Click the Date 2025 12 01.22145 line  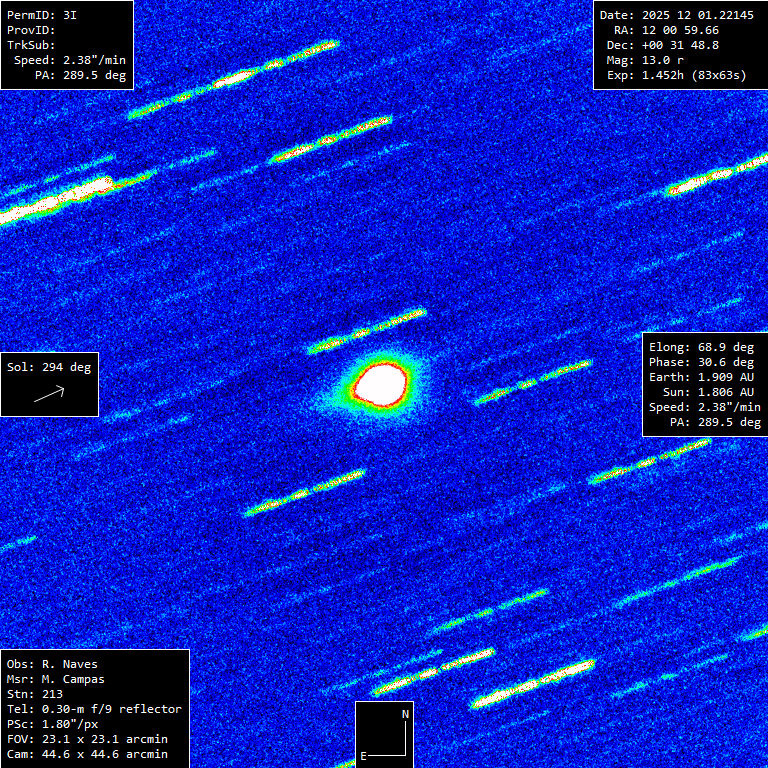click(676, 15)
